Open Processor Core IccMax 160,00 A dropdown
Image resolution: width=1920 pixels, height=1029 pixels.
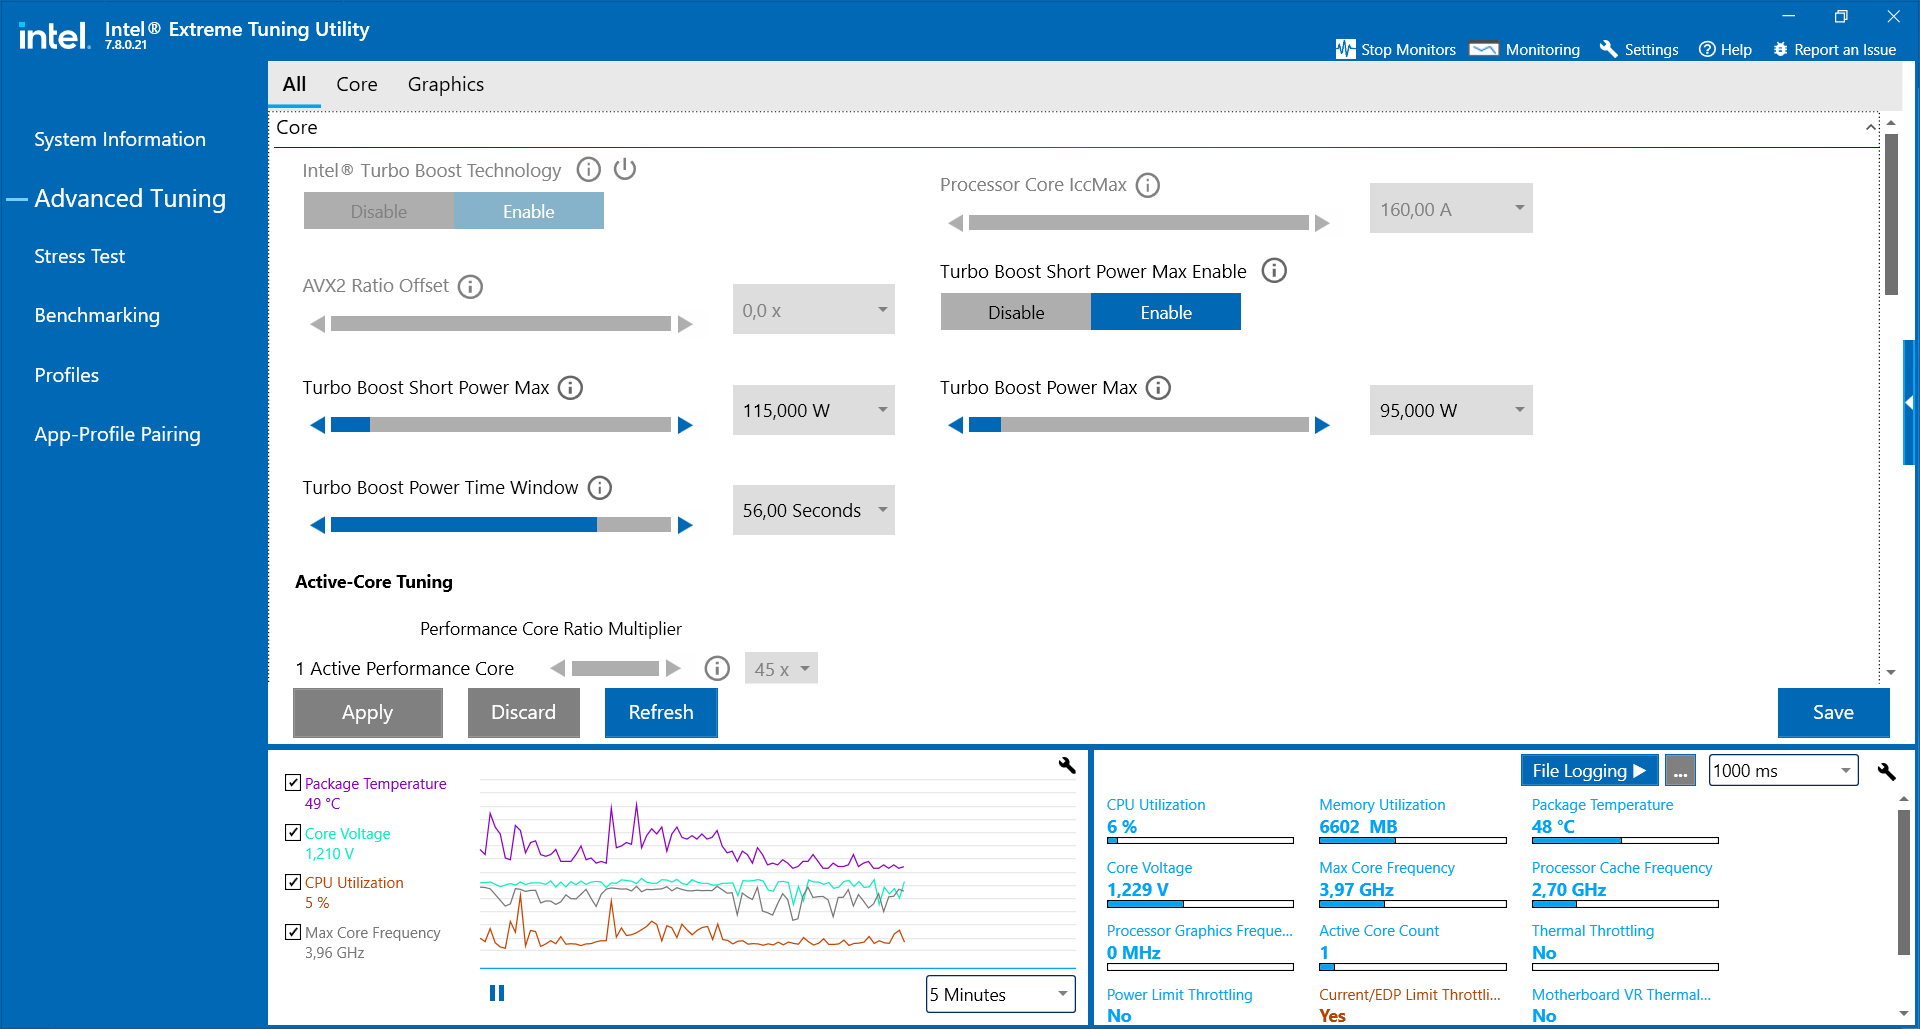[x=1451, y=209]
